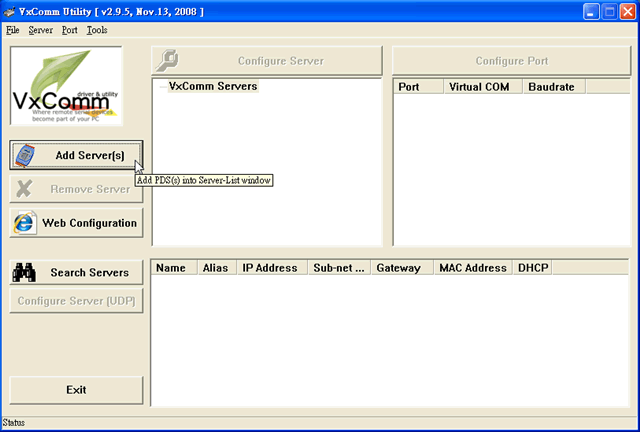640x432 pixels.
Task: Click the MAC Address column header
Action: 472,268
